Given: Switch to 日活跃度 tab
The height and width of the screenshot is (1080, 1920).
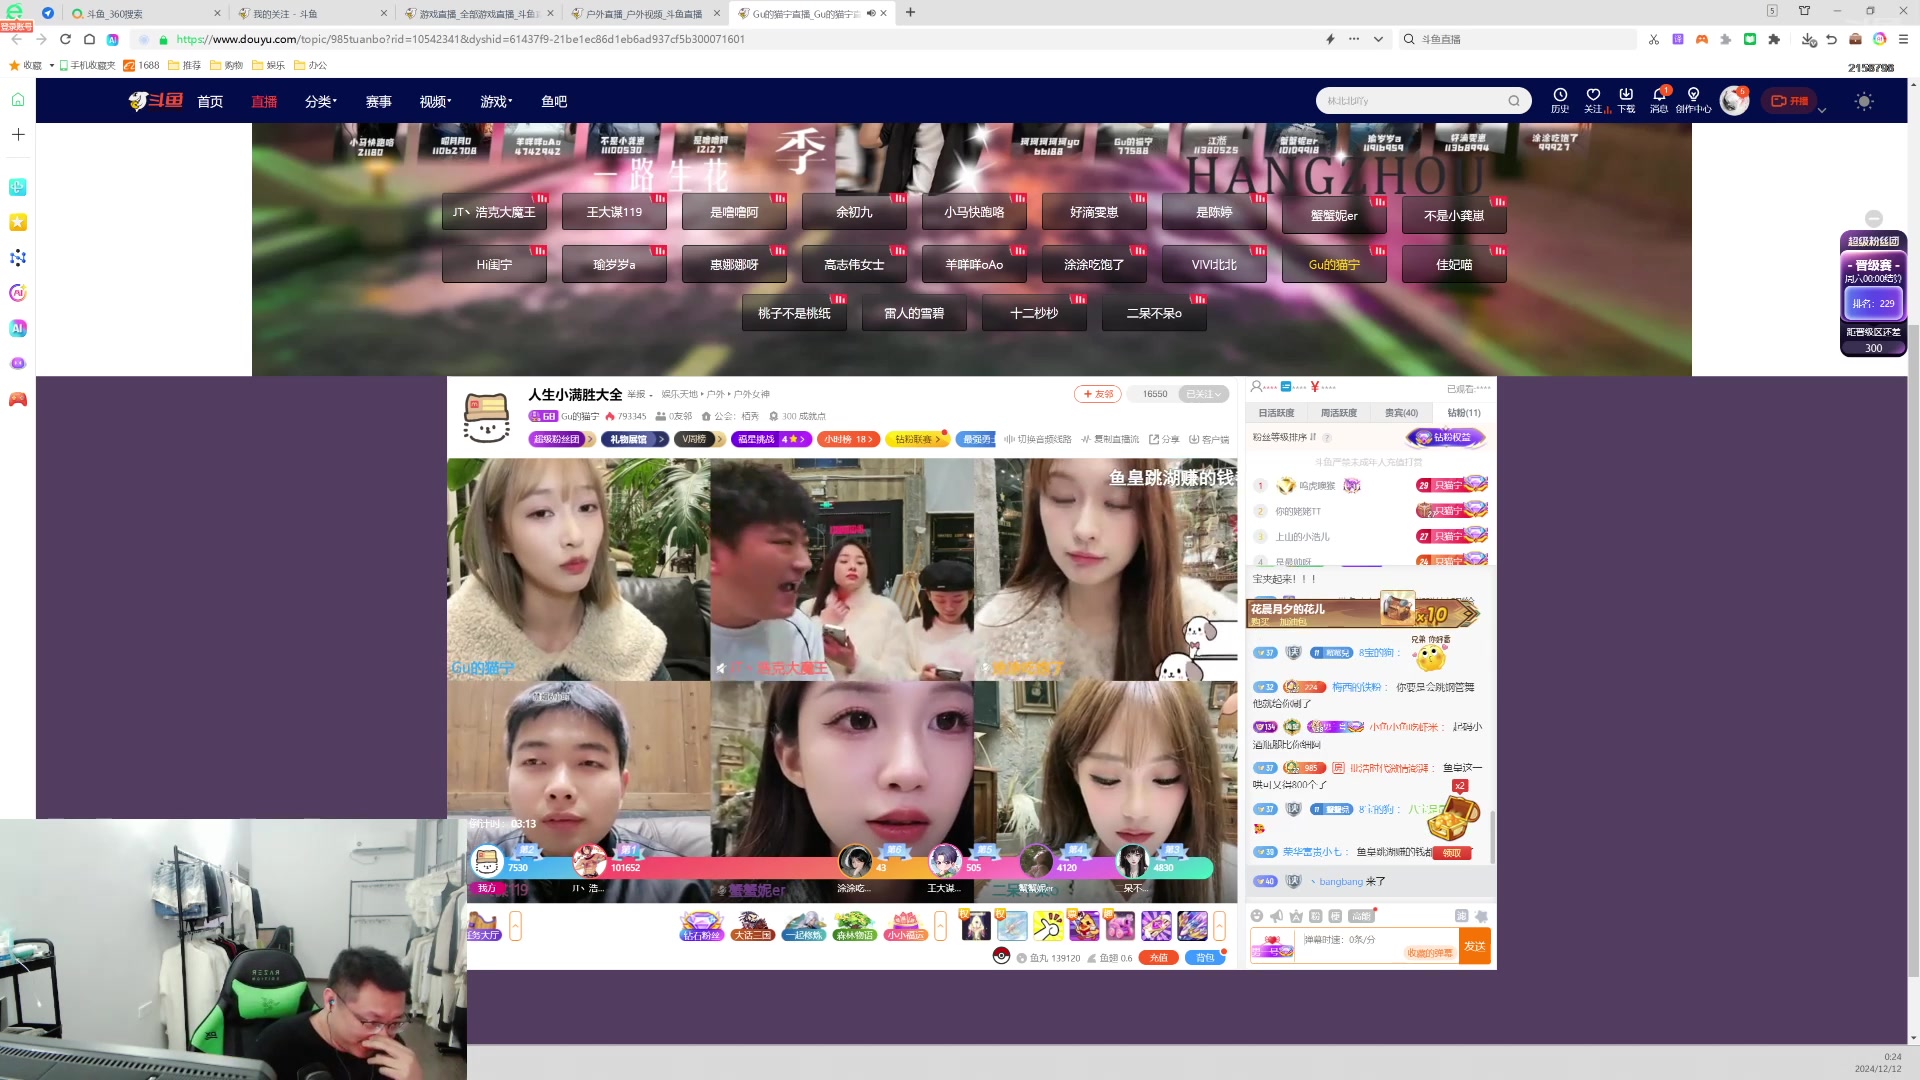Looking at the screenshot, I should [1276, 413].
